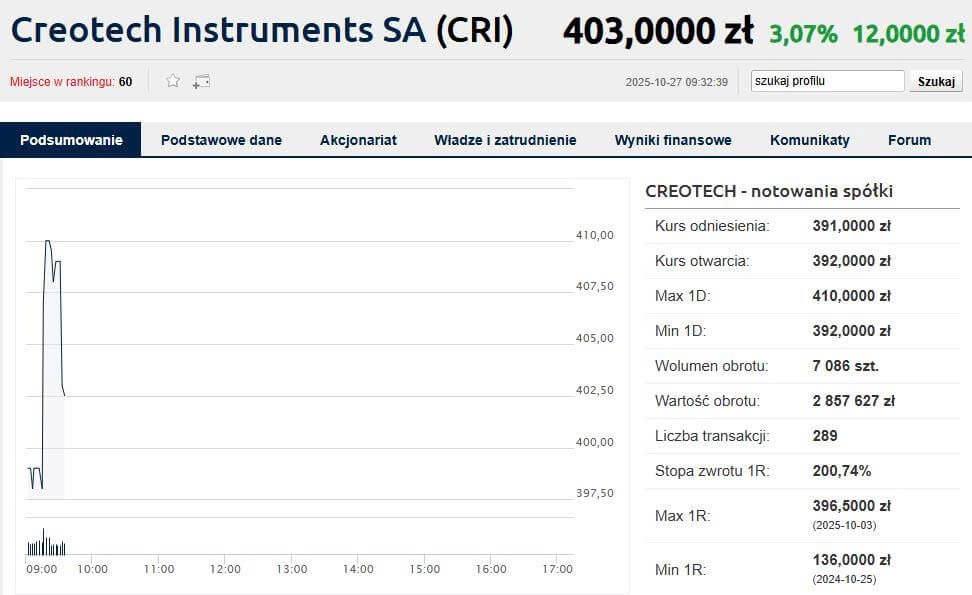The height and width of the screenshot is (595, 972).
Task: Click the 12:00 label on the time axis
Action: 225,569
